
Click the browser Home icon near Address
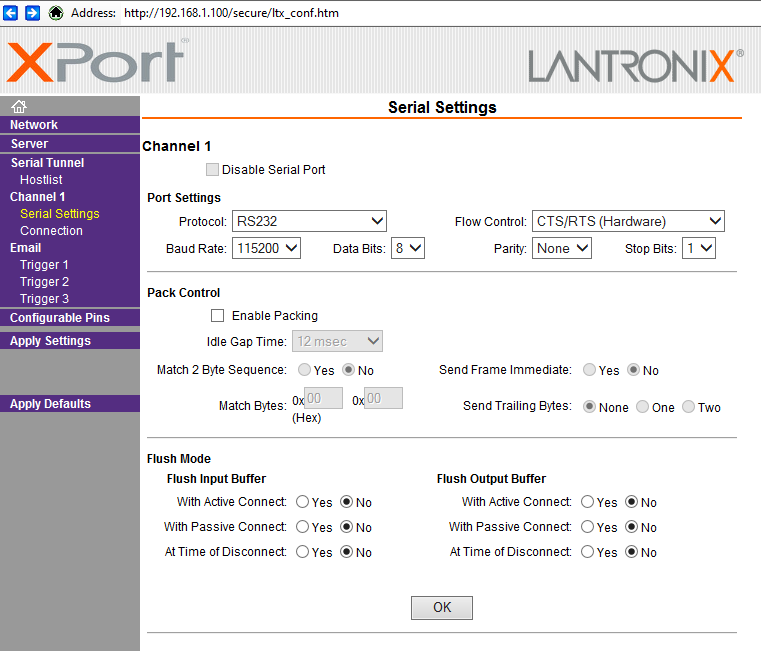click(x=56, y=13)
